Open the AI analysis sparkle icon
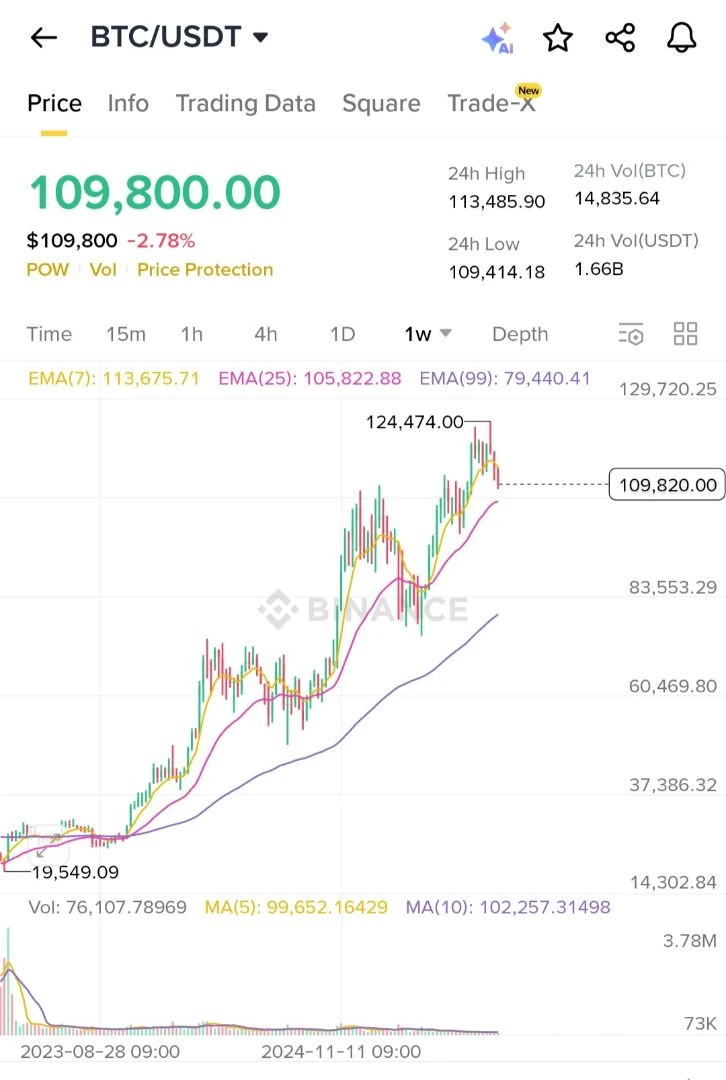726x1080 pixels. (497, 38)
